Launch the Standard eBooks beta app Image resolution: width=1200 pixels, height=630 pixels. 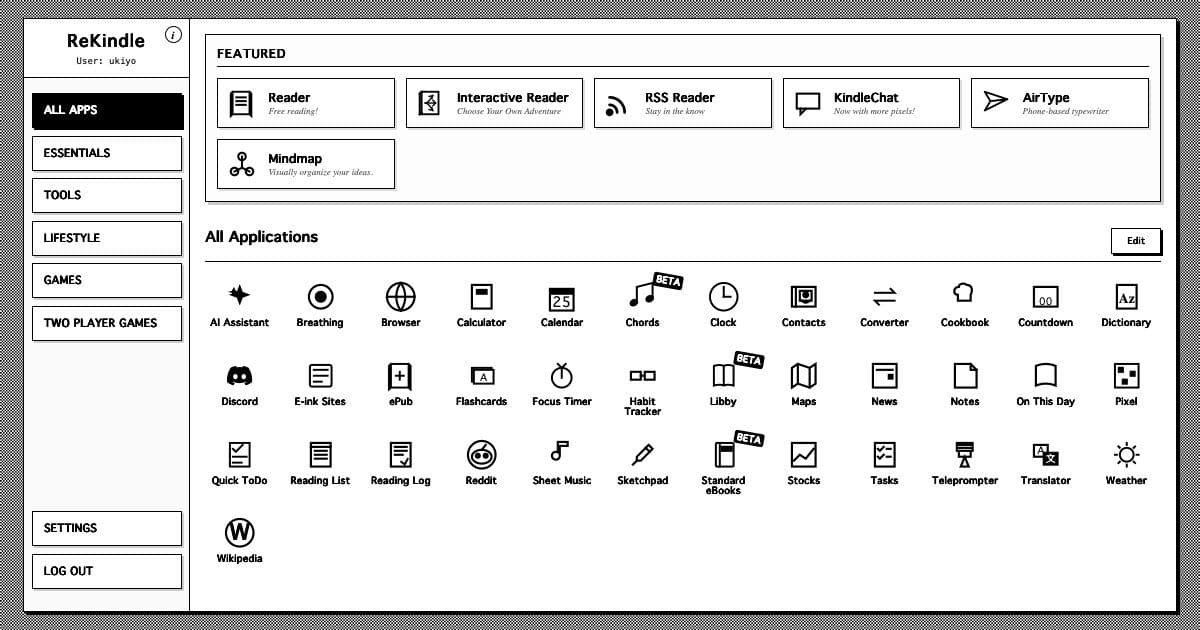pyautogui.click(x=723, y=460)
